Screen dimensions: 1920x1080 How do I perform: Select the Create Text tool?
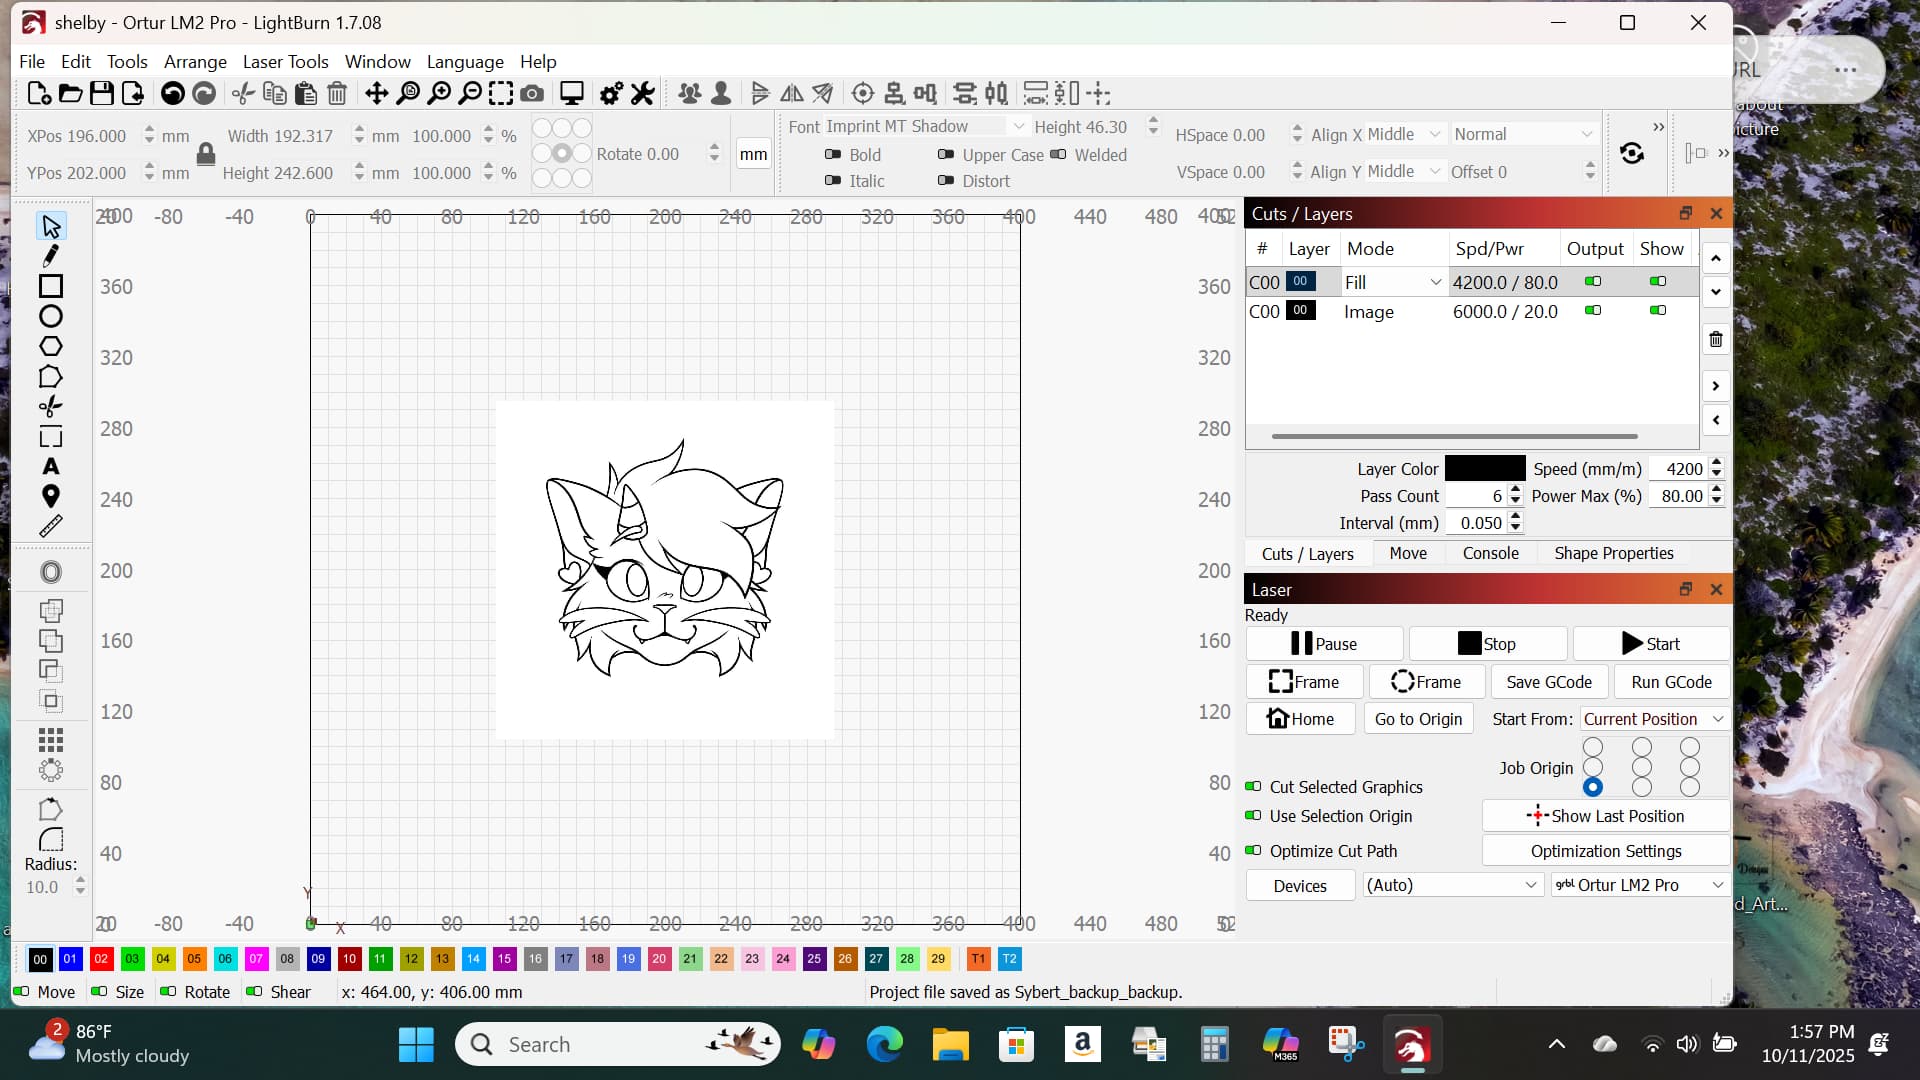tap(50, 467)
